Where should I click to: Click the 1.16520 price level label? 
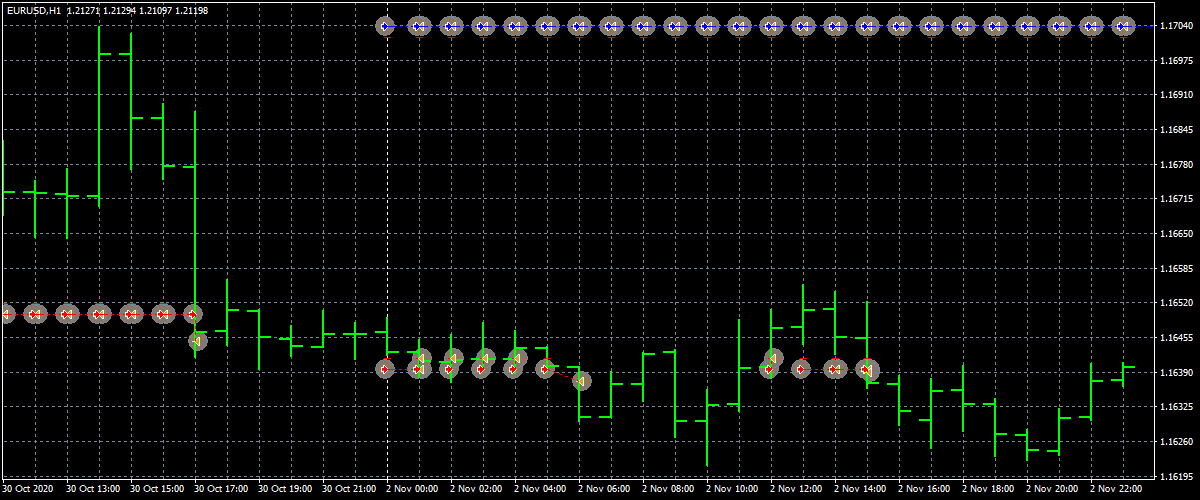tap(1180, 303)
